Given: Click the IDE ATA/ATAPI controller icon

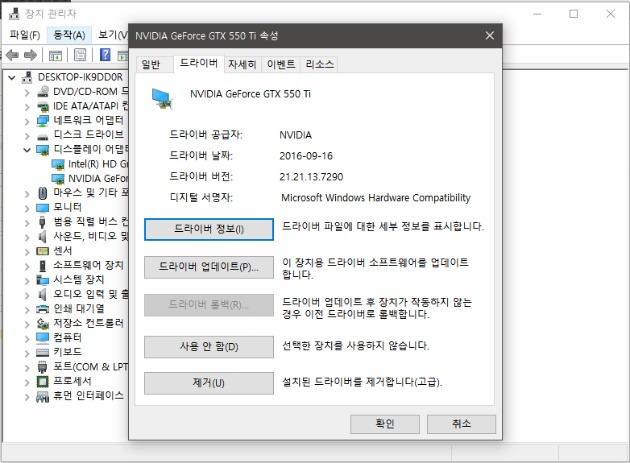Looking at the screenshot, I should pyautogui.click(x=43, y=107).
